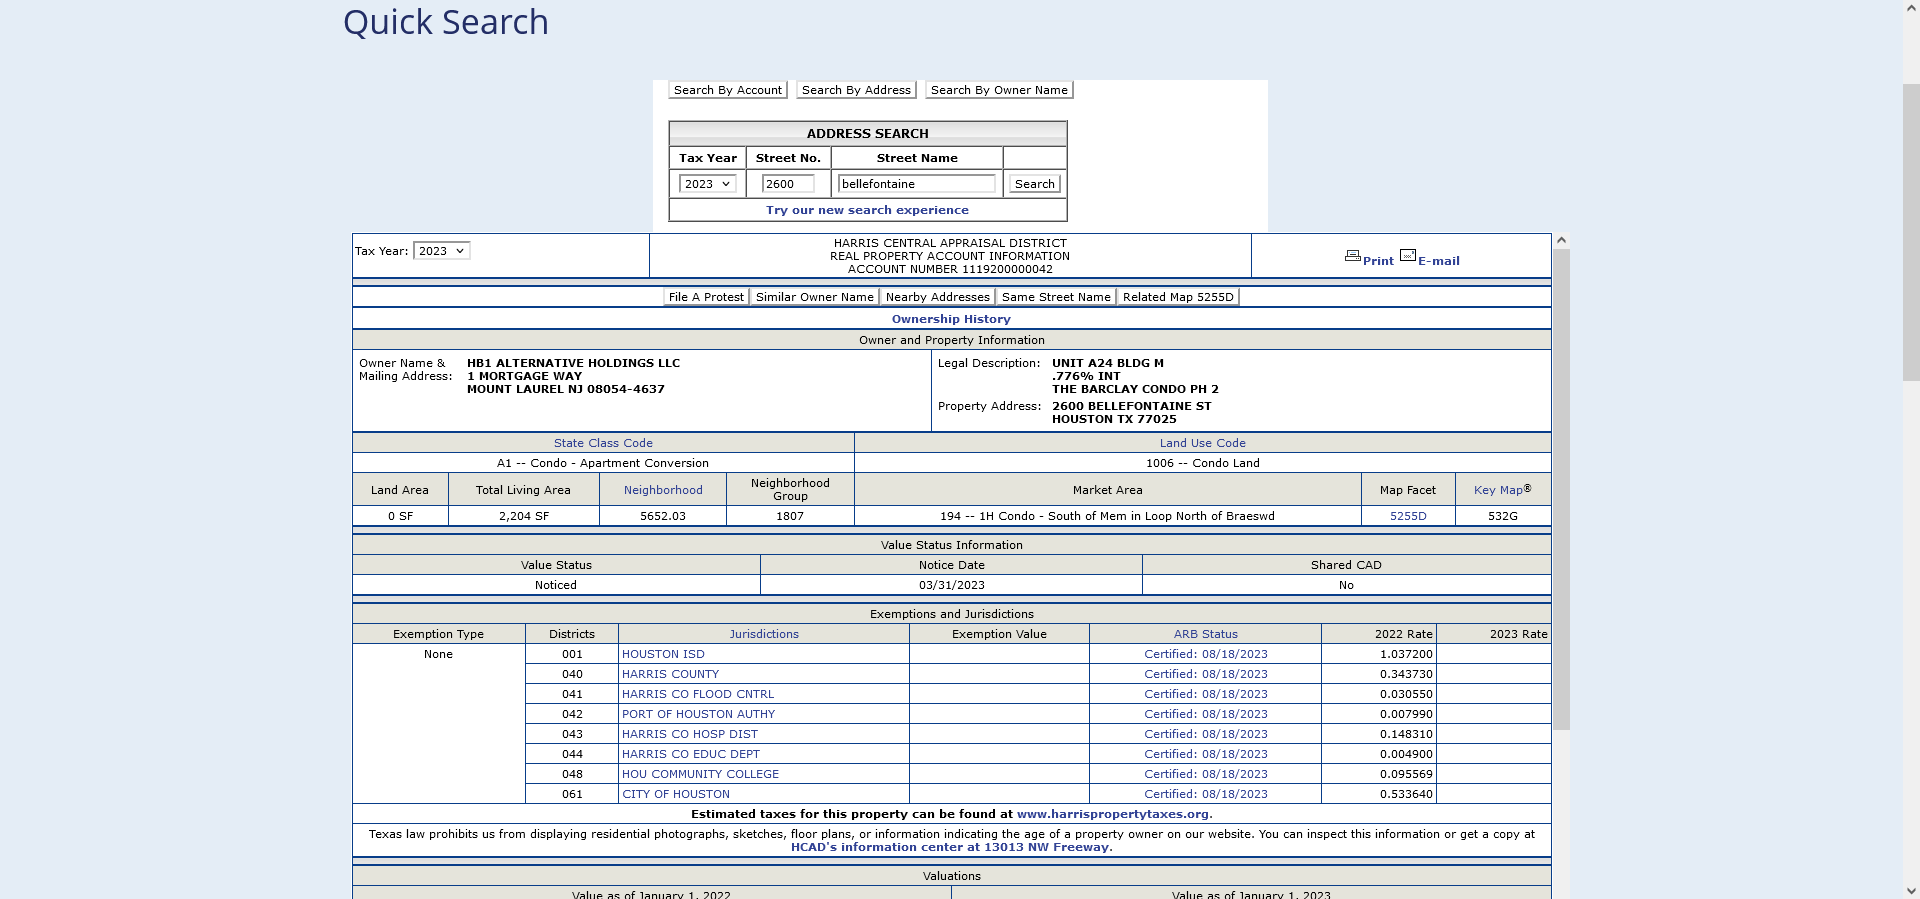
Task: Open HARRIS CO EDUC DEPT link
Action: (691, 754)
